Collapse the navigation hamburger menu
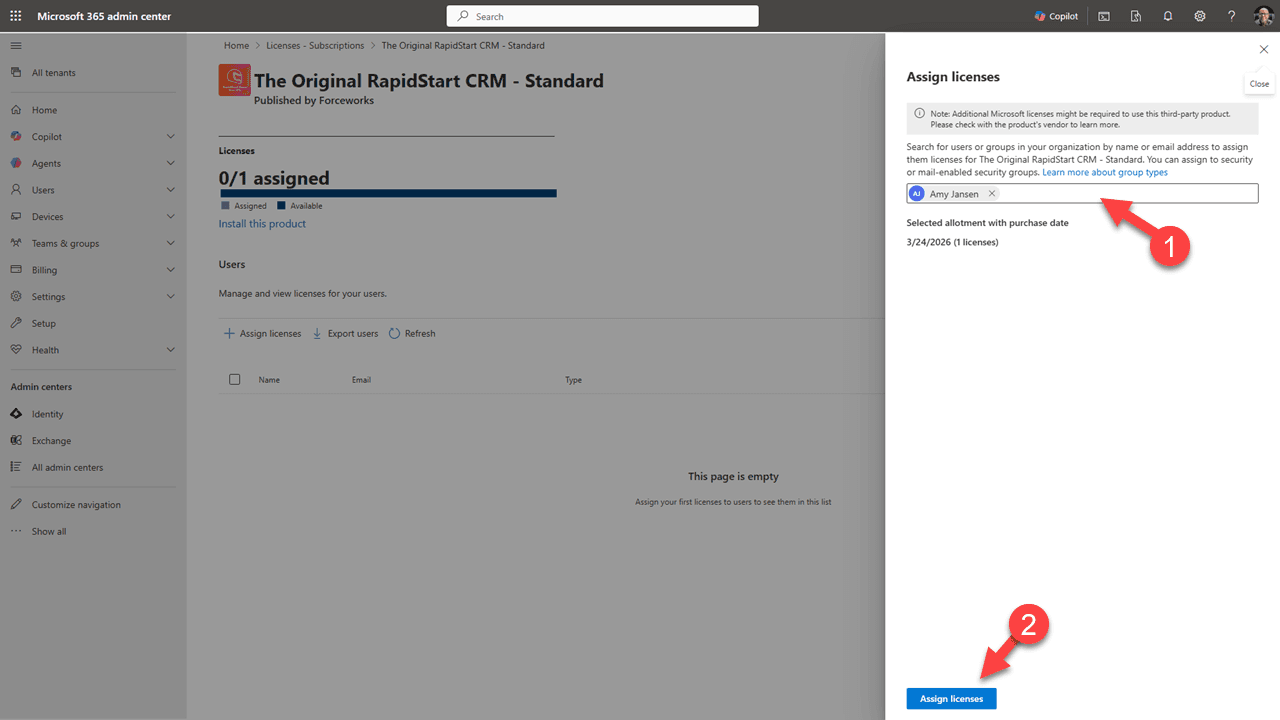The height and width of the screenshot is (720, 1280). pos(16,46)
